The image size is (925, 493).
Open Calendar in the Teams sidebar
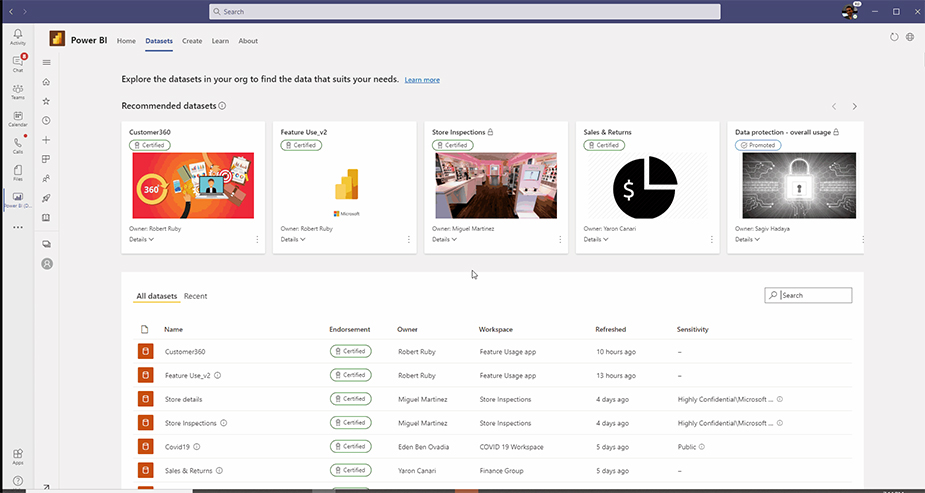coord(18,119)
